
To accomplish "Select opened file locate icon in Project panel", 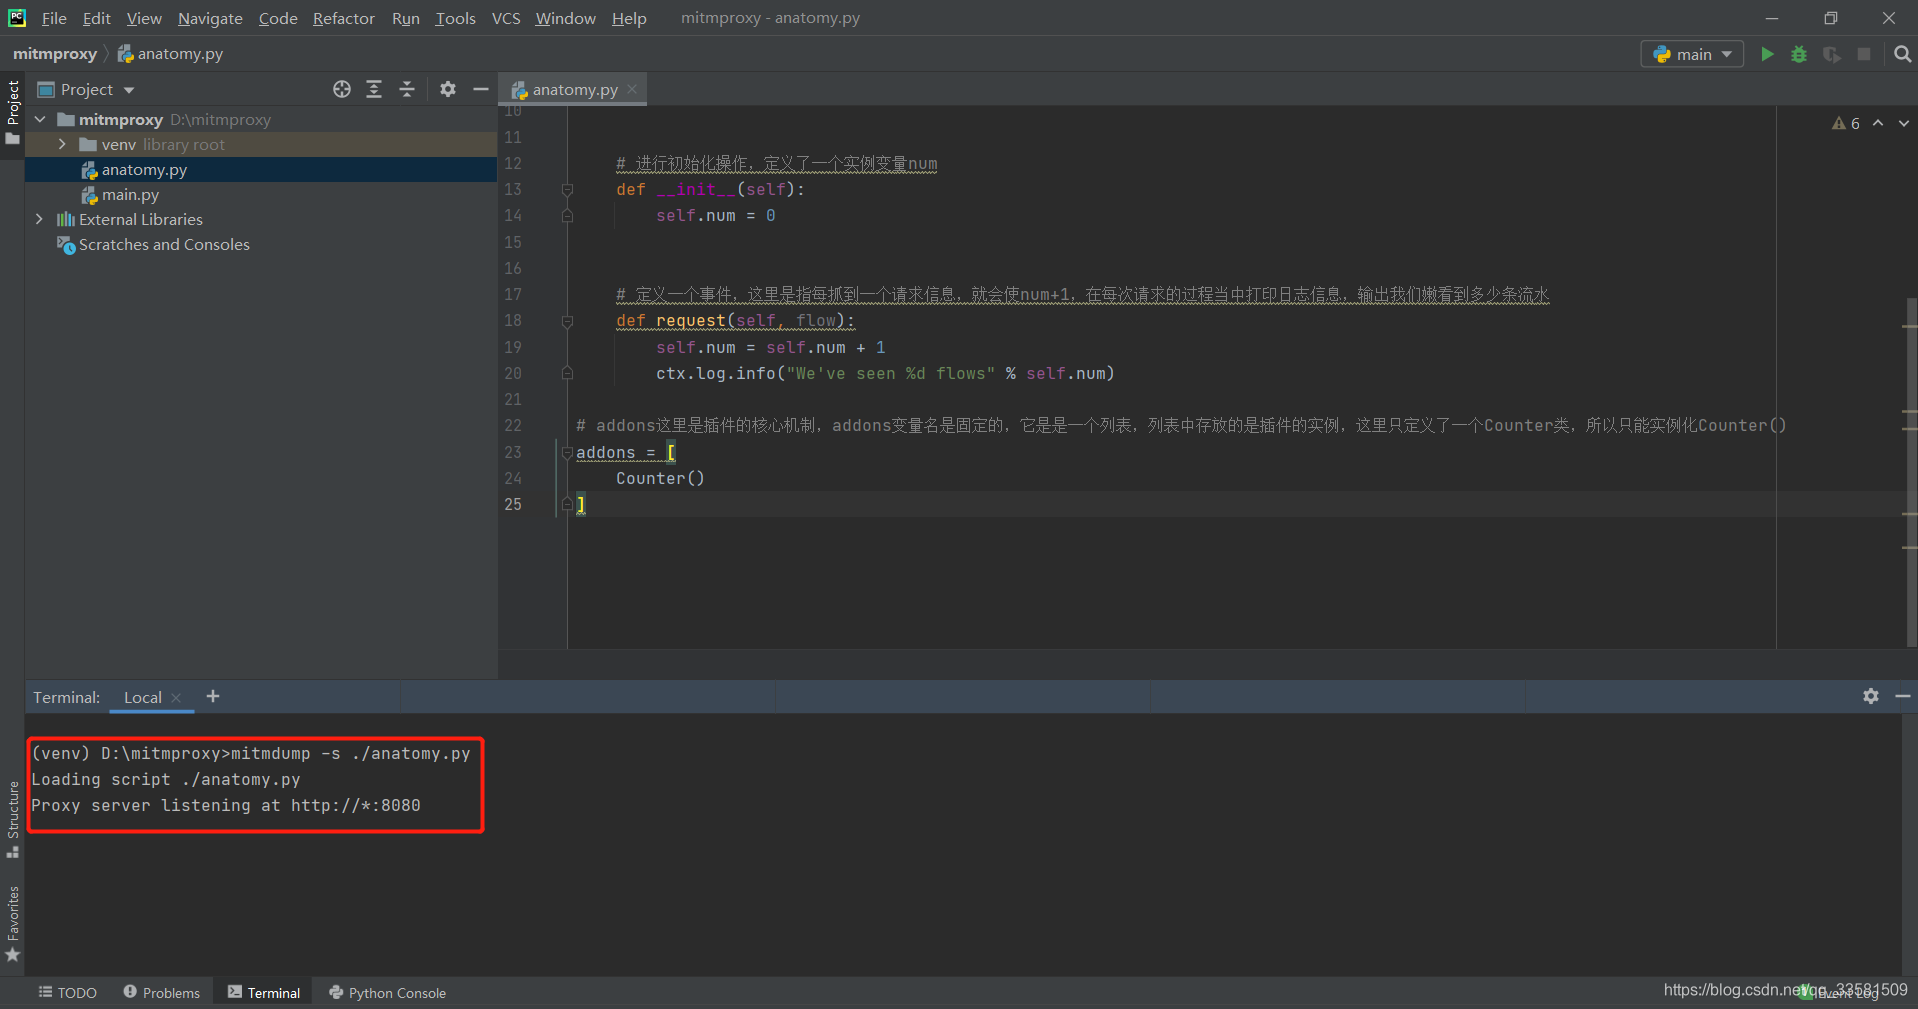I will (x=342, y=89).
